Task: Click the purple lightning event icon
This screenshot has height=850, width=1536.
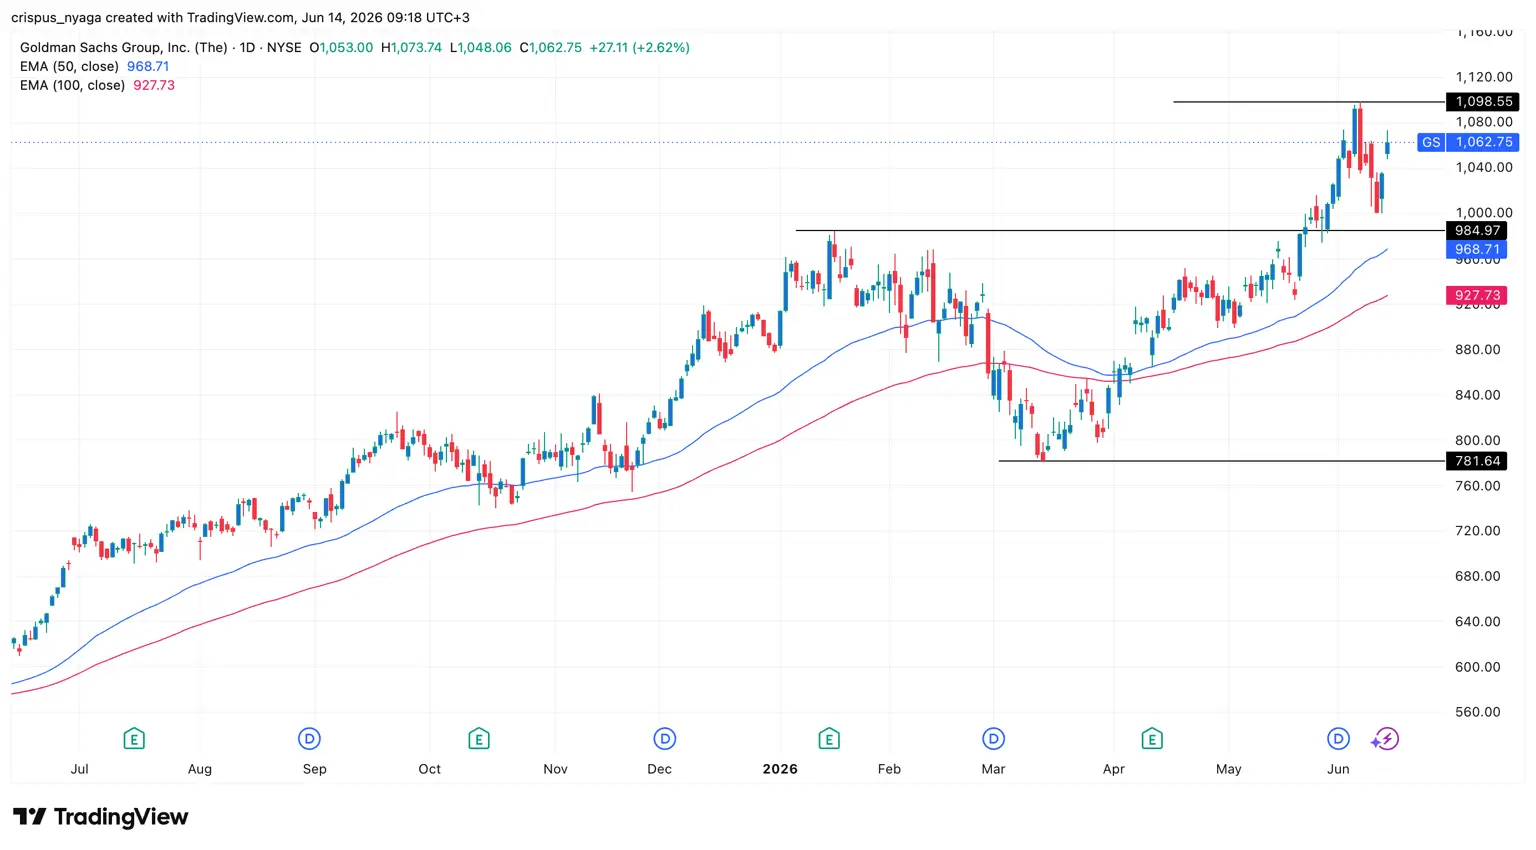Action: pos(1385,739)
